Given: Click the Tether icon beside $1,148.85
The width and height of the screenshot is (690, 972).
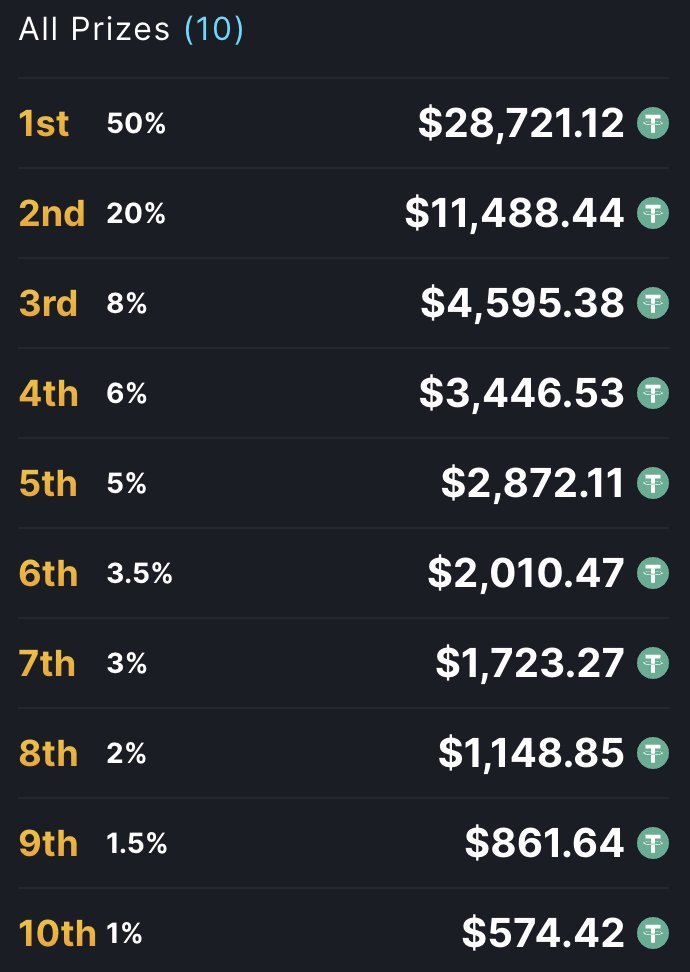Looking at the screenshot, I should tap(653, 753).
